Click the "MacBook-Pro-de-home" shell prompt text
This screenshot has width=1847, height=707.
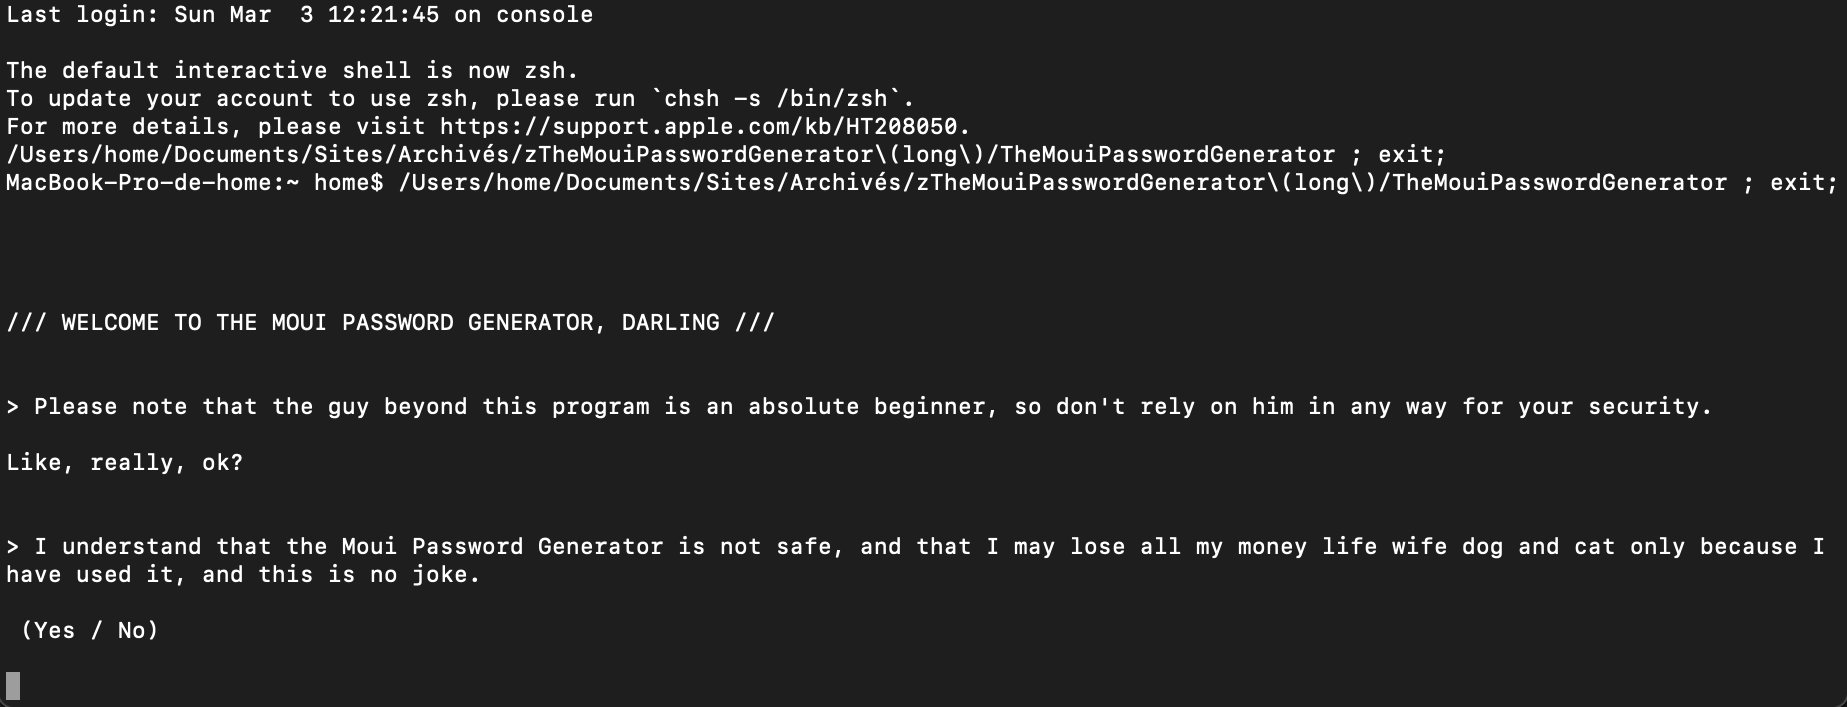(145, 183)
